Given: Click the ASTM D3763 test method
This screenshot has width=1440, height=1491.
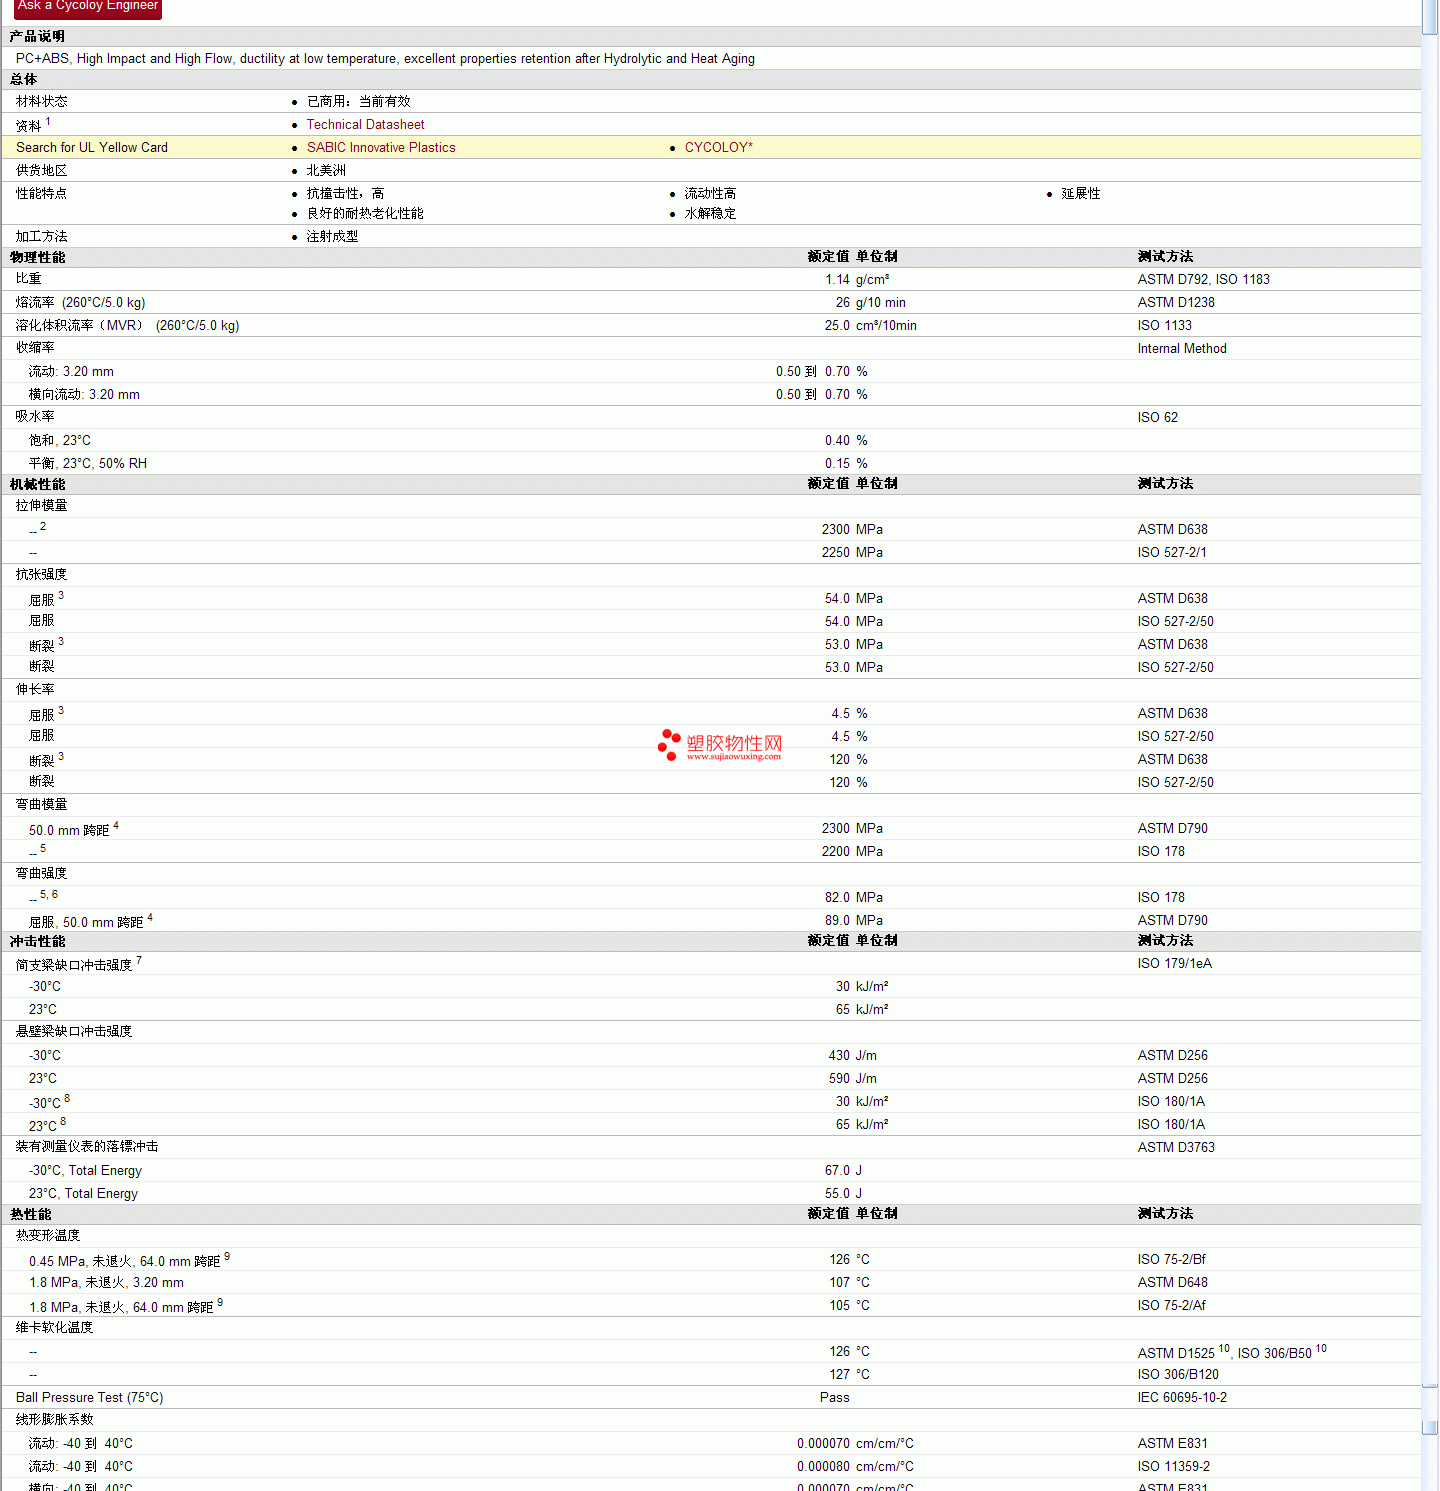Looking at the screenshot, I should click(1176, 1148).
